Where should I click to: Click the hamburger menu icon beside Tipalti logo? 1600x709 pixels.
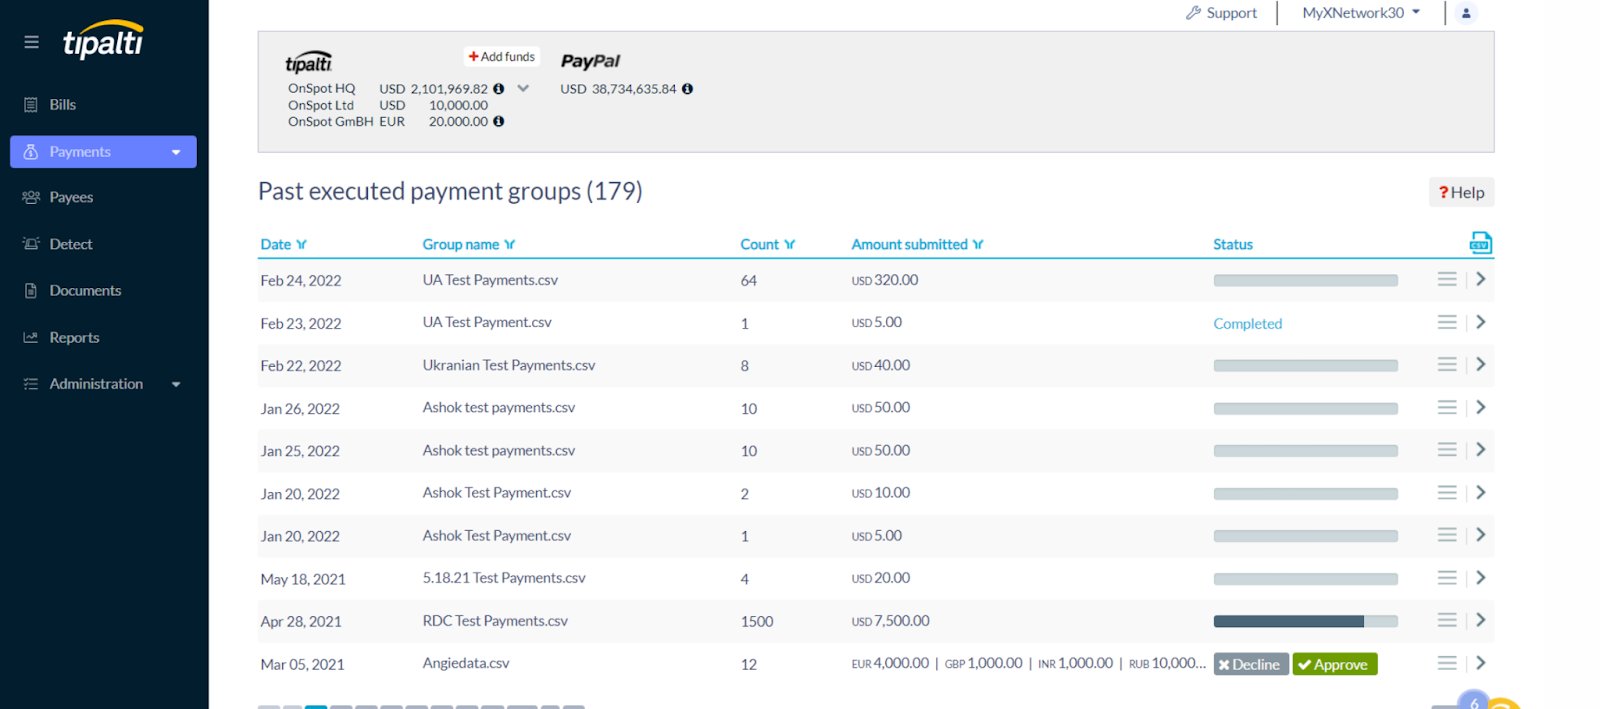click(32, 42)
